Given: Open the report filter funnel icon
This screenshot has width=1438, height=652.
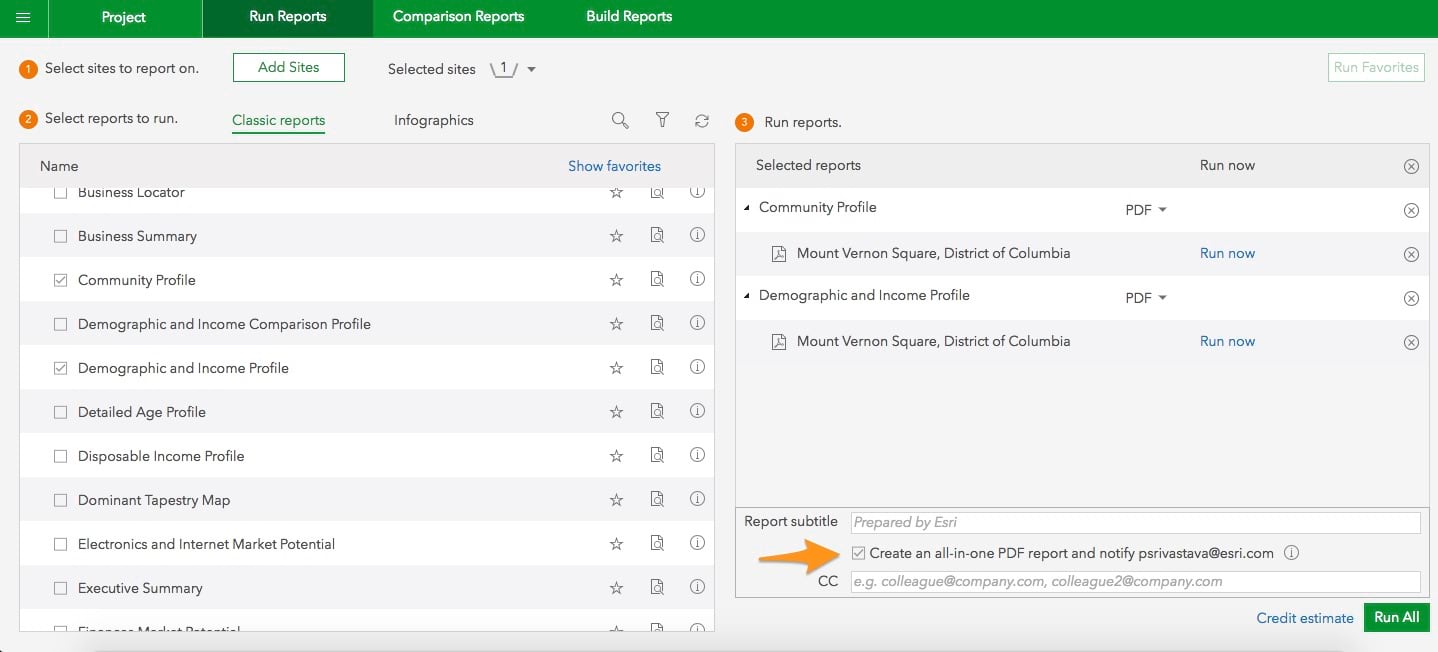Looking at the screenshot, I should tap(662, 120).
